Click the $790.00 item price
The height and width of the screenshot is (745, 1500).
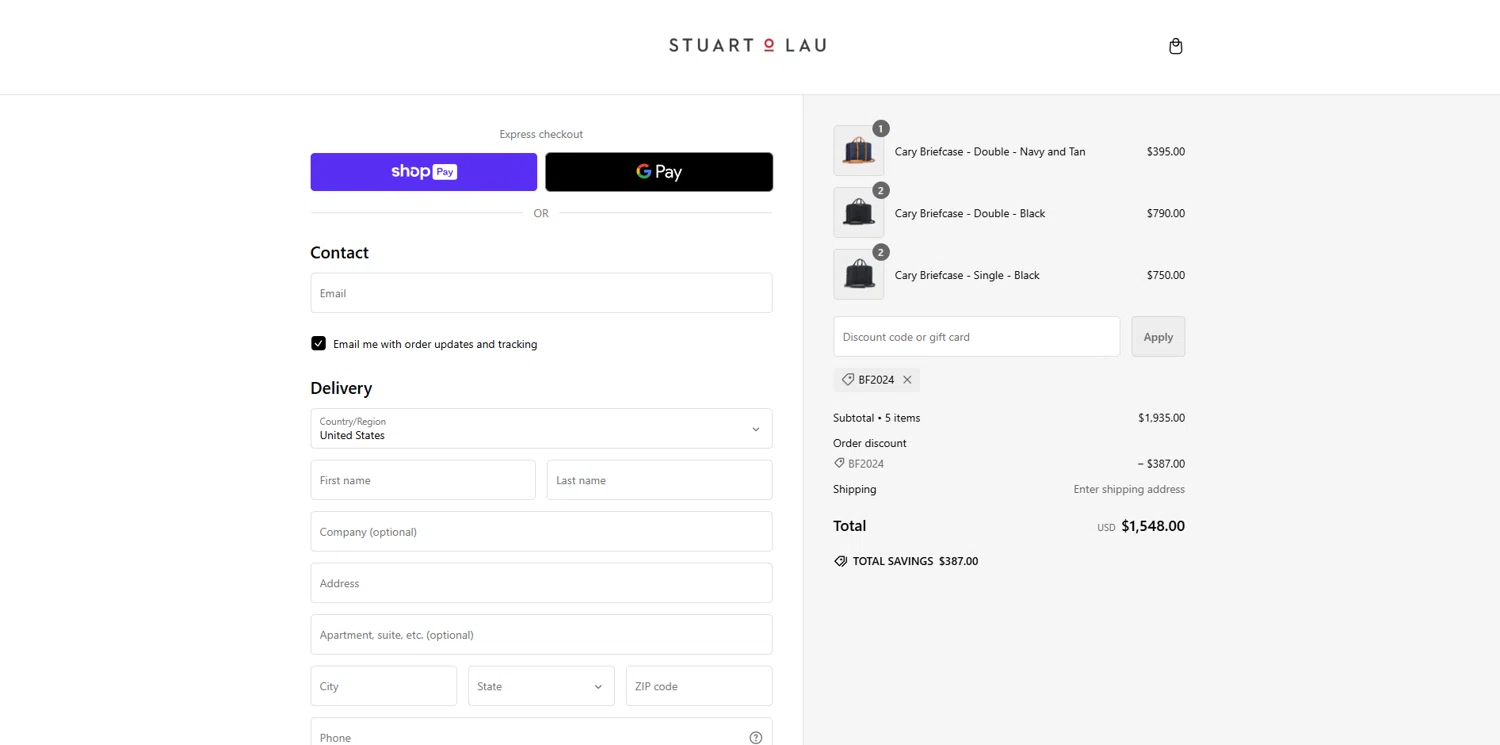pyautogui.click(x=1166, y=213)
